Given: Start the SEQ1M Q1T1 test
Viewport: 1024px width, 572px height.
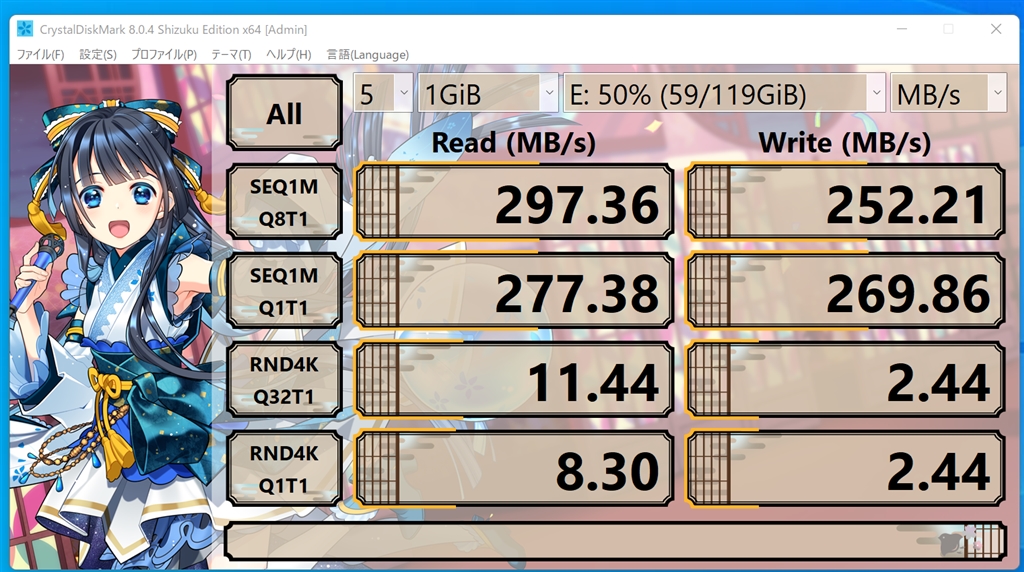Looking at the screenshot, I should pyautogui.click(x=284, y=291).
